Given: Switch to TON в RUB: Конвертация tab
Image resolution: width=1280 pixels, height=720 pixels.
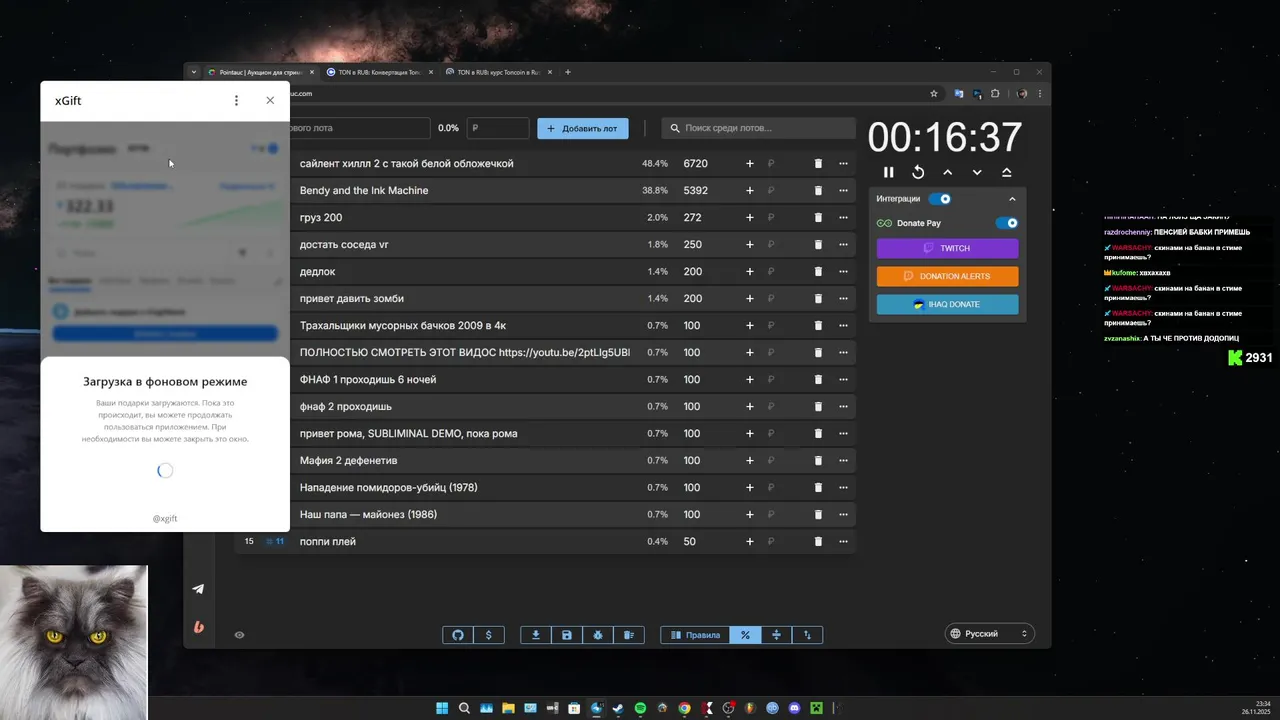Looking at the screenshot, I should 379,72.
